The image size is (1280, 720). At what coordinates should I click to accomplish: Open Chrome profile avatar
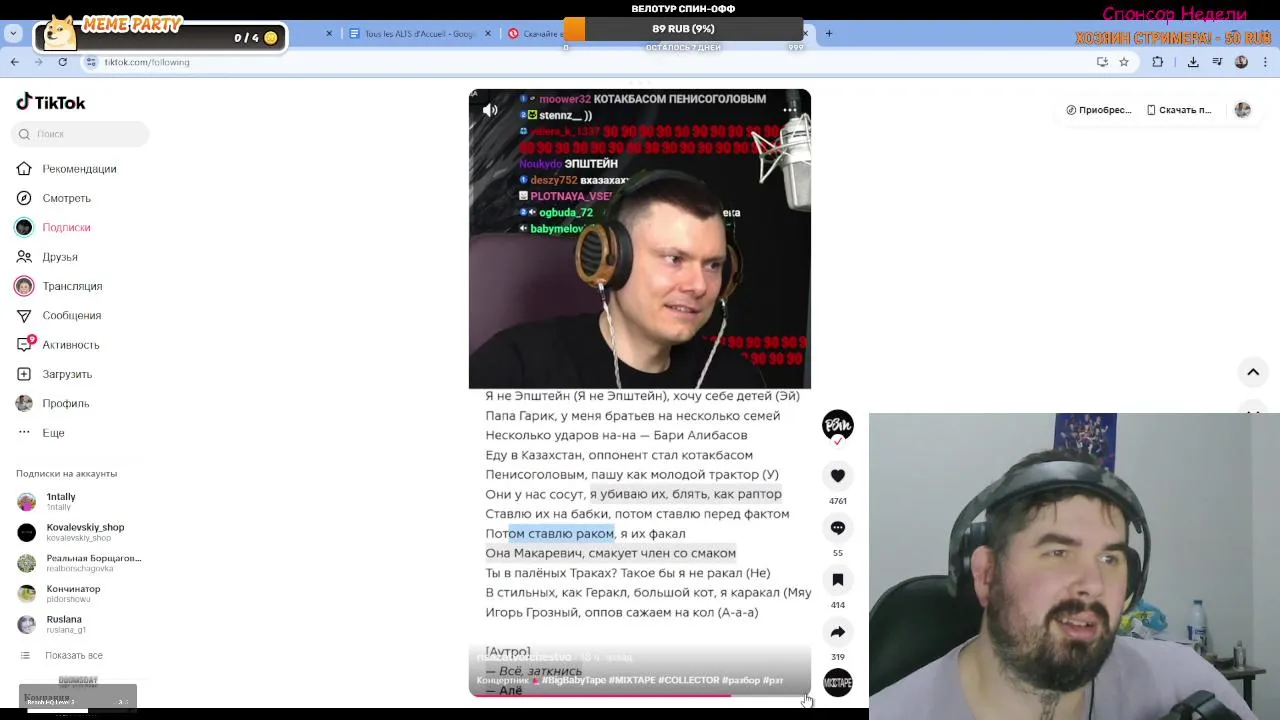click(1241, 62)
